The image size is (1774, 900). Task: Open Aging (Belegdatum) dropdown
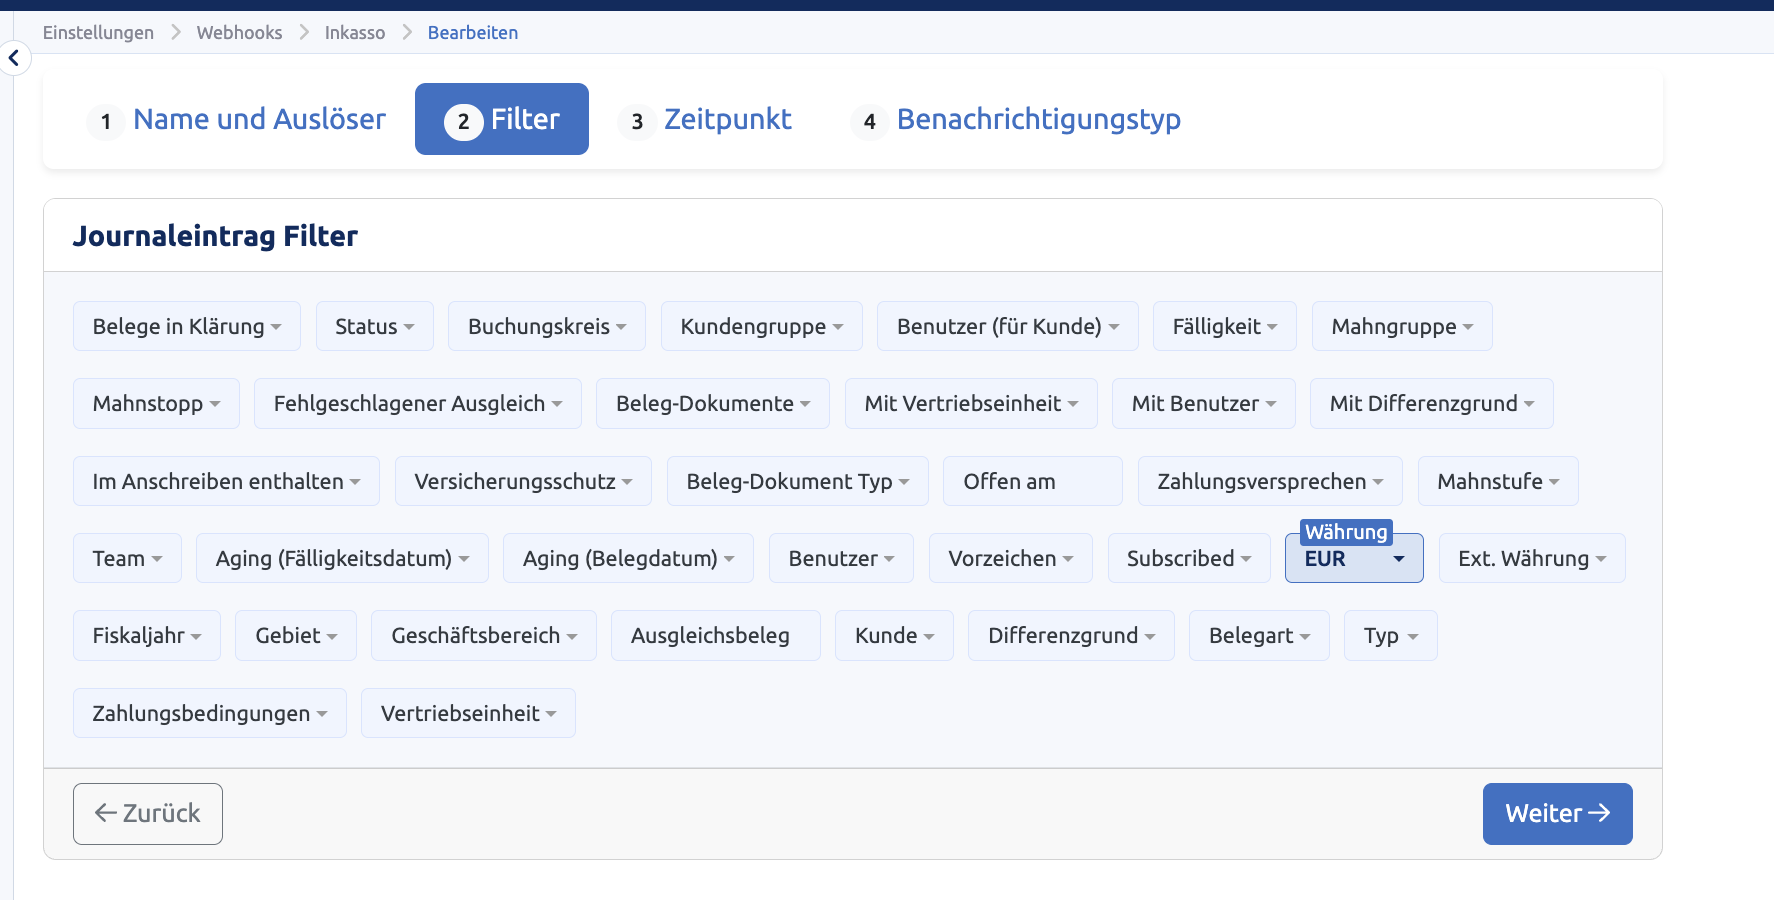tap(628, 558)
